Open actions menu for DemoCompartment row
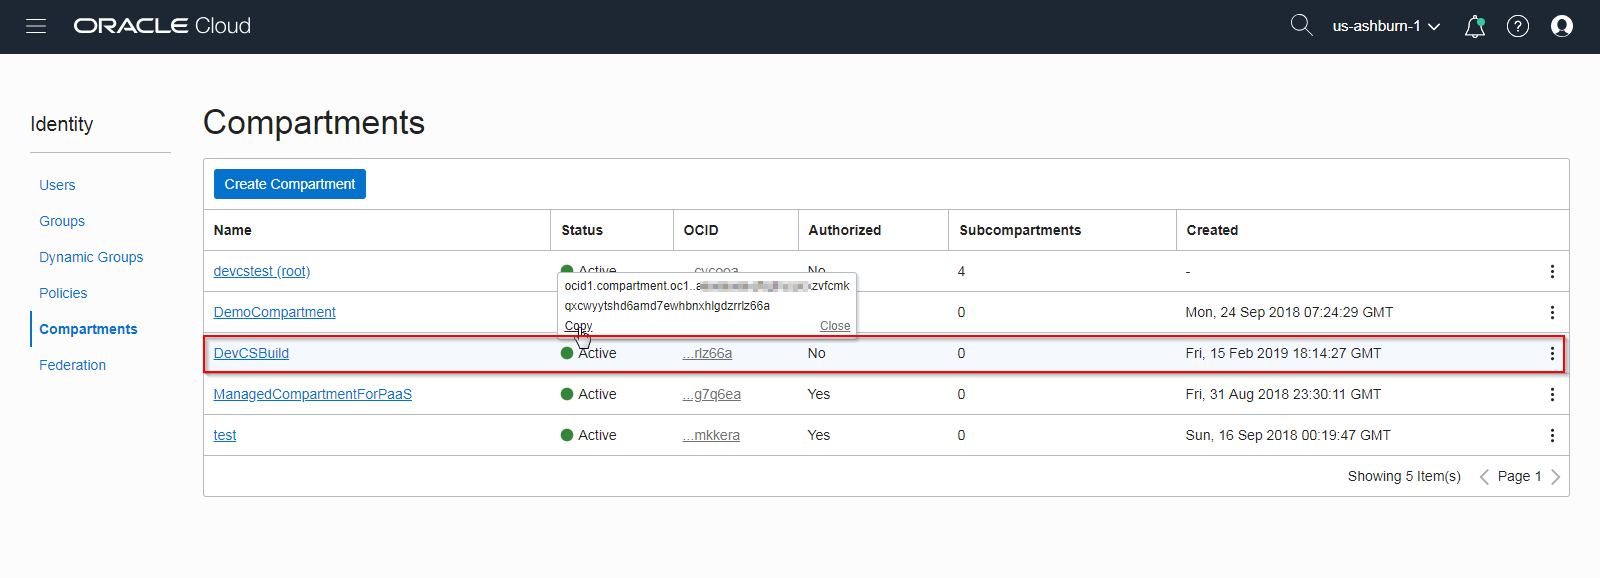This screenshot has width=1600, height=578. coord(1552,312)
